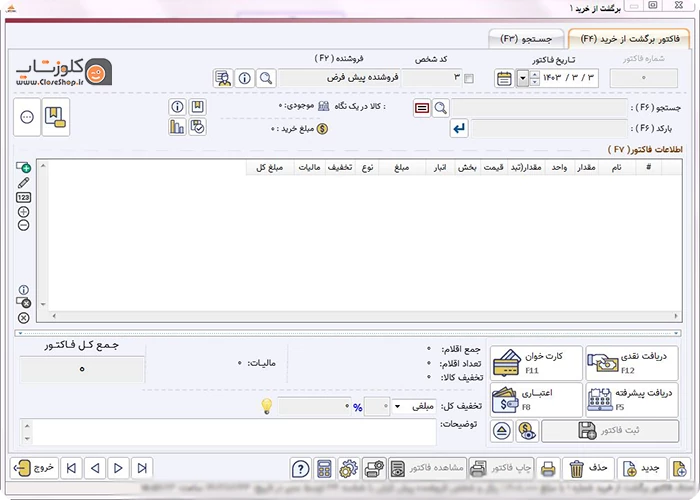Increase quantity plus circle icon
The height and width of the screenshot is (500, 700).
[24, 212]
